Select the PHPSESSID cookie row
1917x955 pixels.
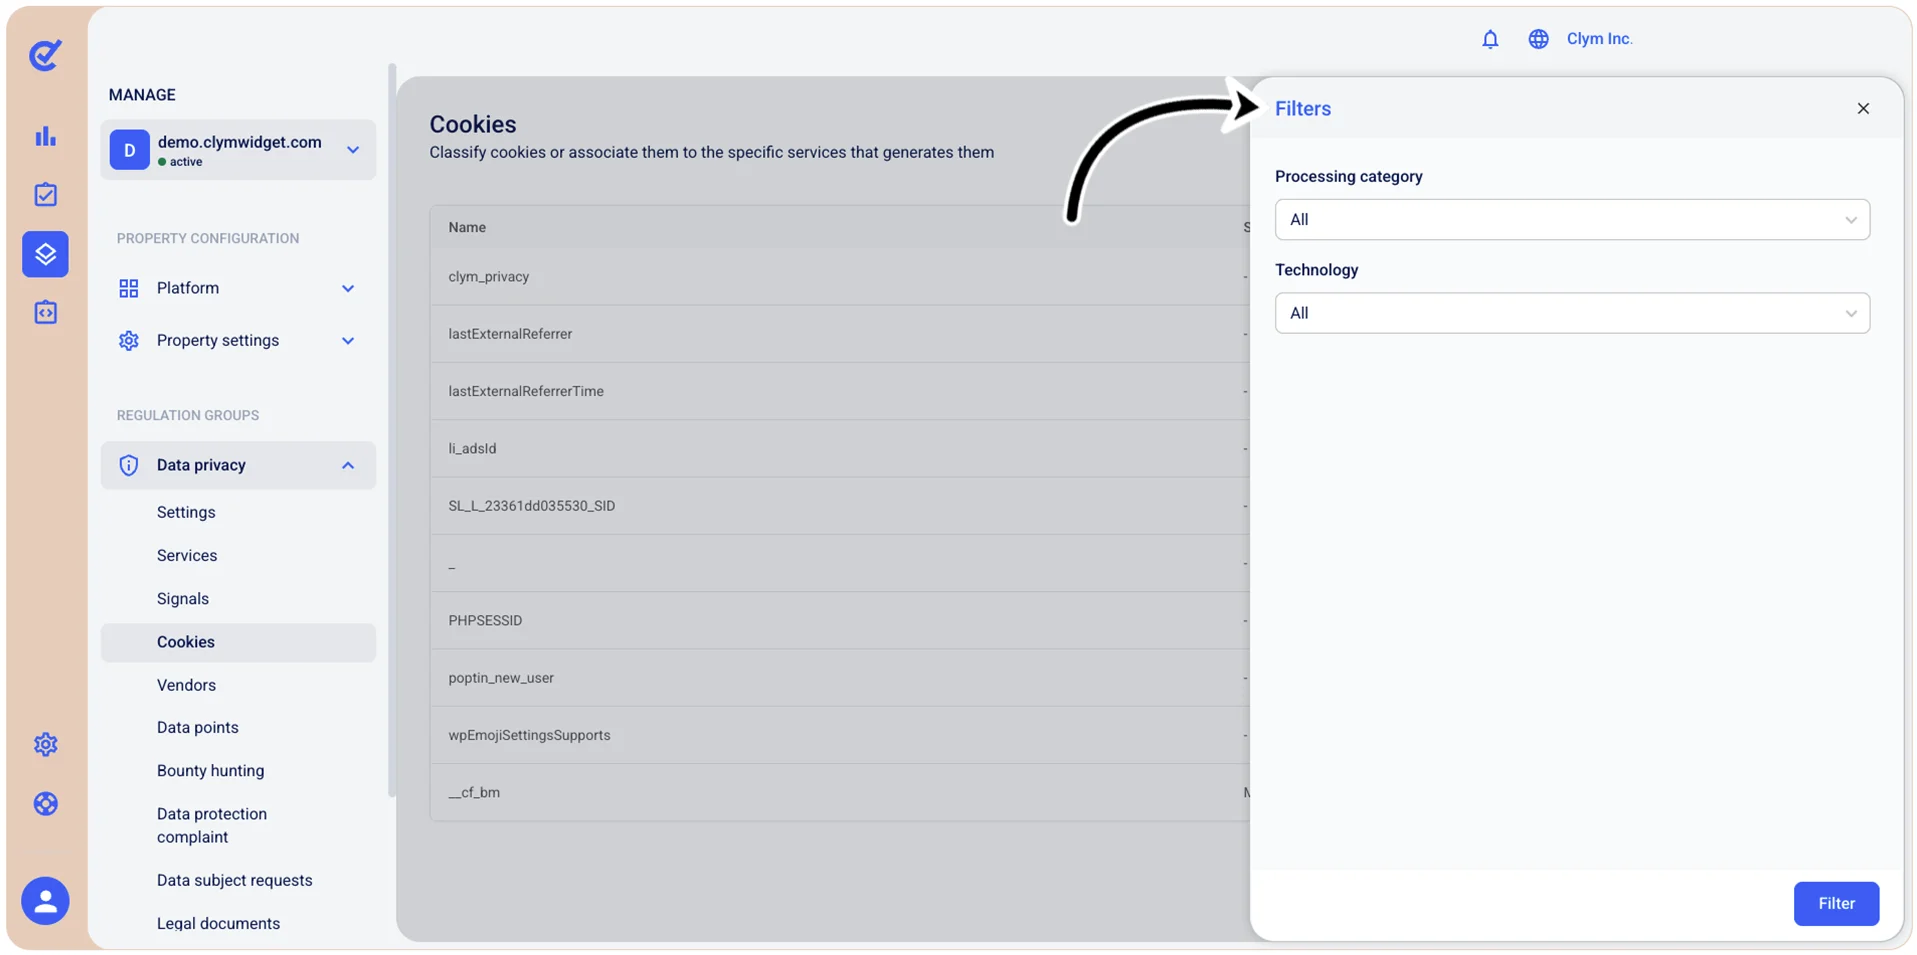click(840, 621)
